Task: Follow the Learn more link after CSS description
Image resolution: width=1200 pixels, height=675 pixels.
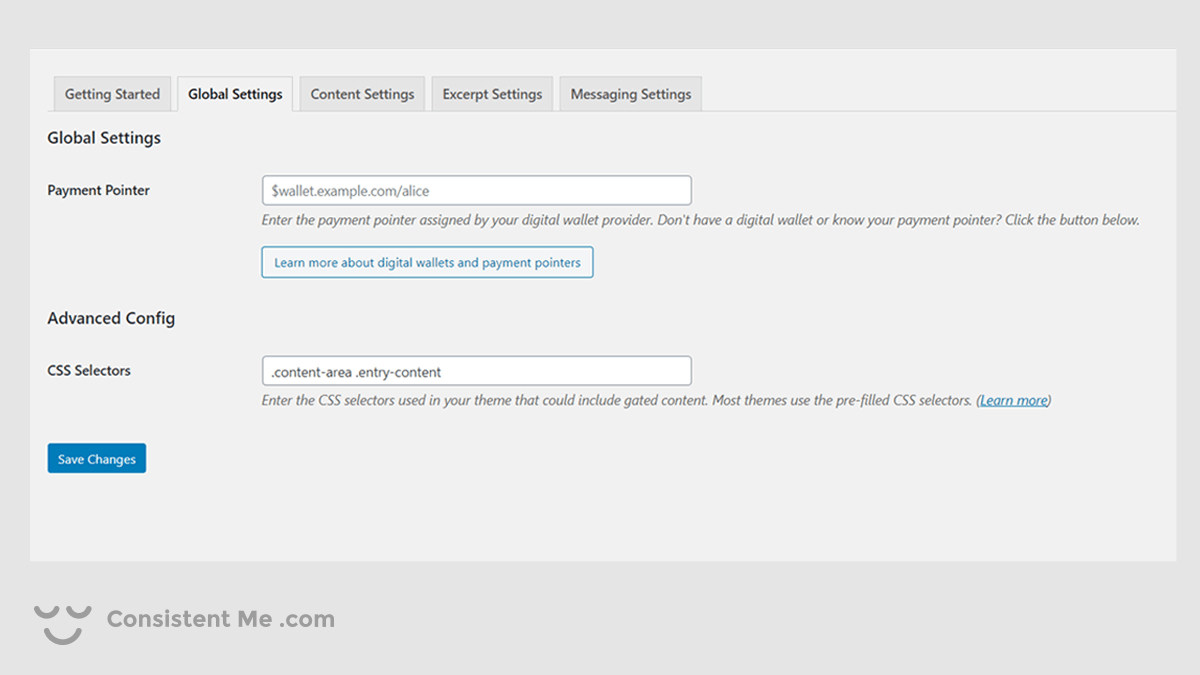Action: pos(1013,401)
